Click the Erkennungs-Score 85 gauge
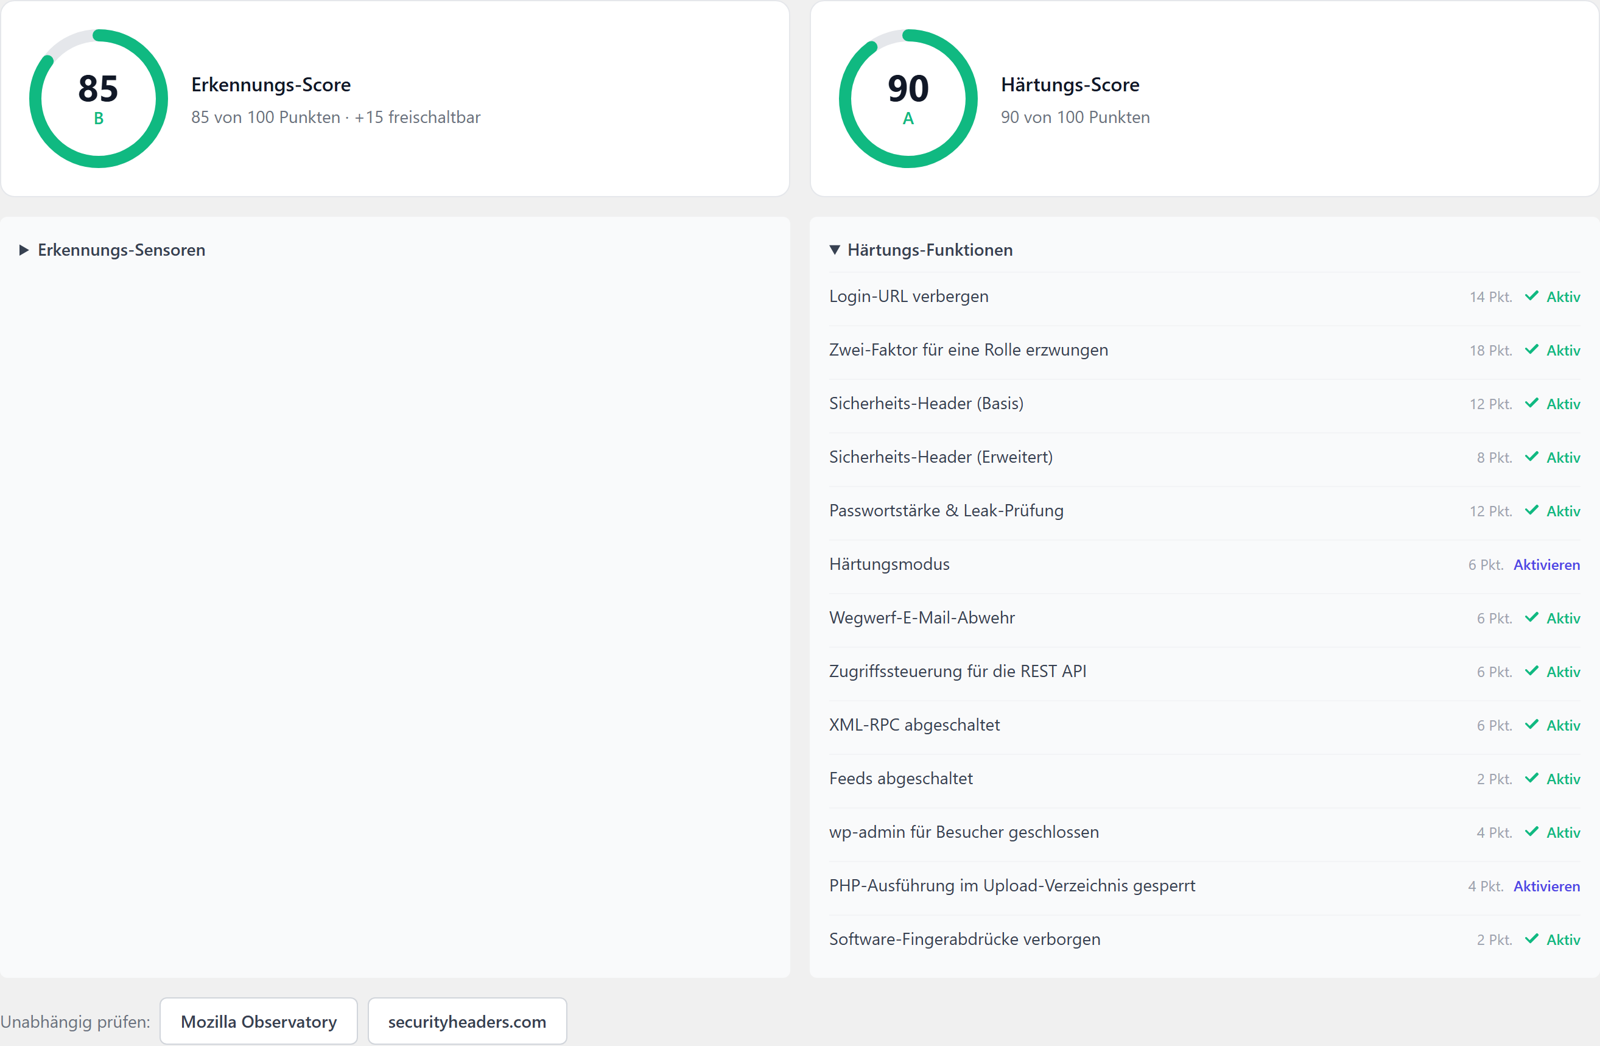 click(98, 98)
